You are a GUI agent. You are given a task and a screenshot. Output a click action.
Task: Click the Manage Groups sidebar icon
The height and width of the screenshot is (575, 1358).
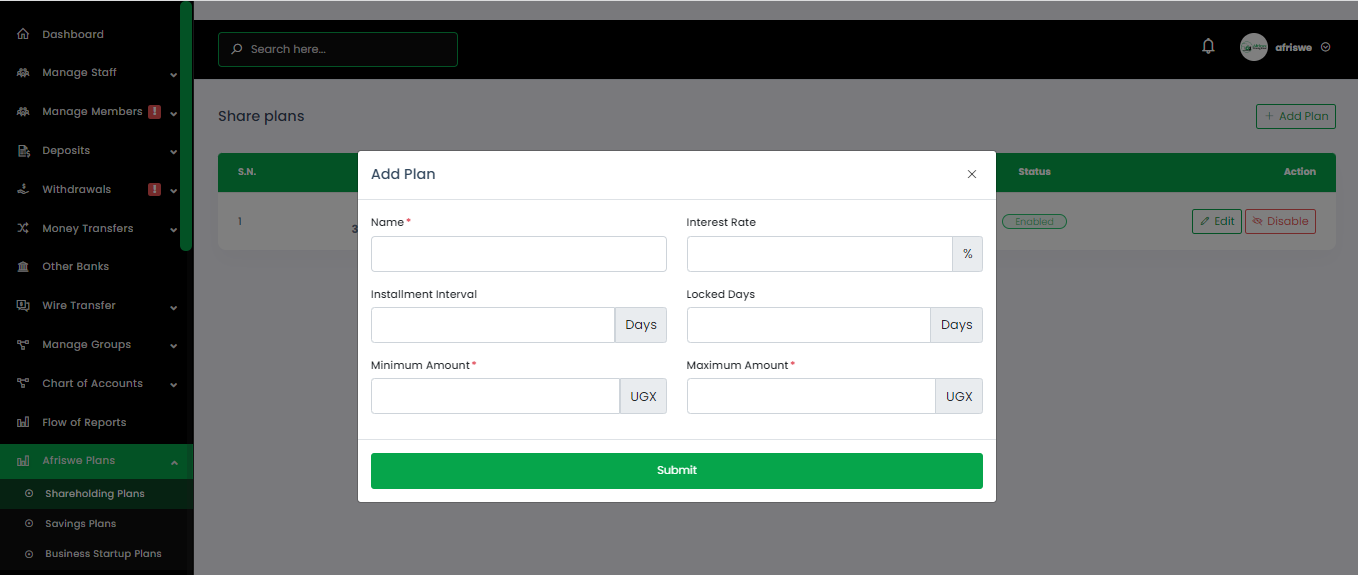[23, 345]
